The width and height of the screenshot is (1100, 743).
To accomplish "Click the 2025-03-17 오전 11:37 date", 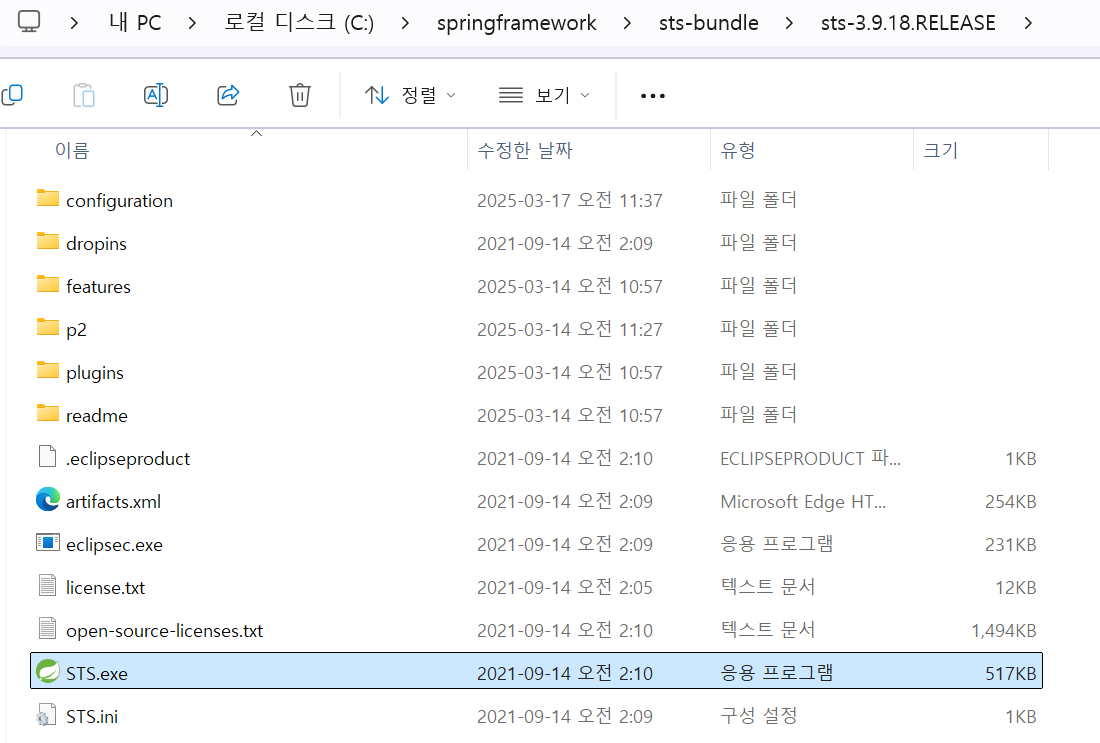I will tap(570, 201).
